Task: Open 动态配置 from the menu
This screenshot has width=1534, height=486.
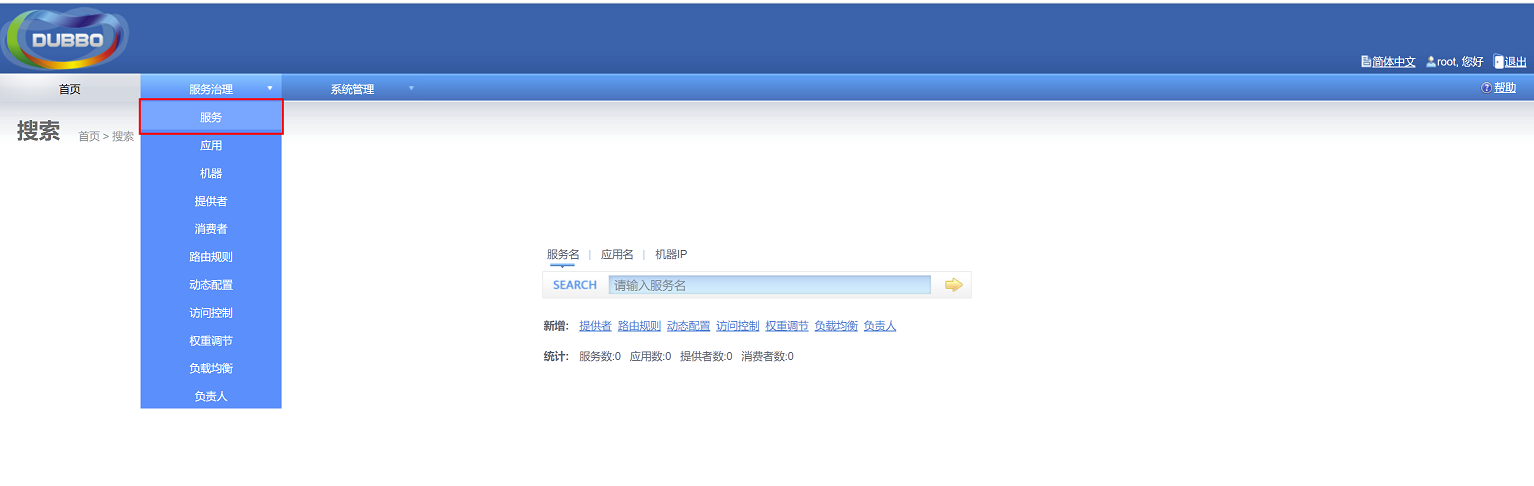Action: coord(211,285)
